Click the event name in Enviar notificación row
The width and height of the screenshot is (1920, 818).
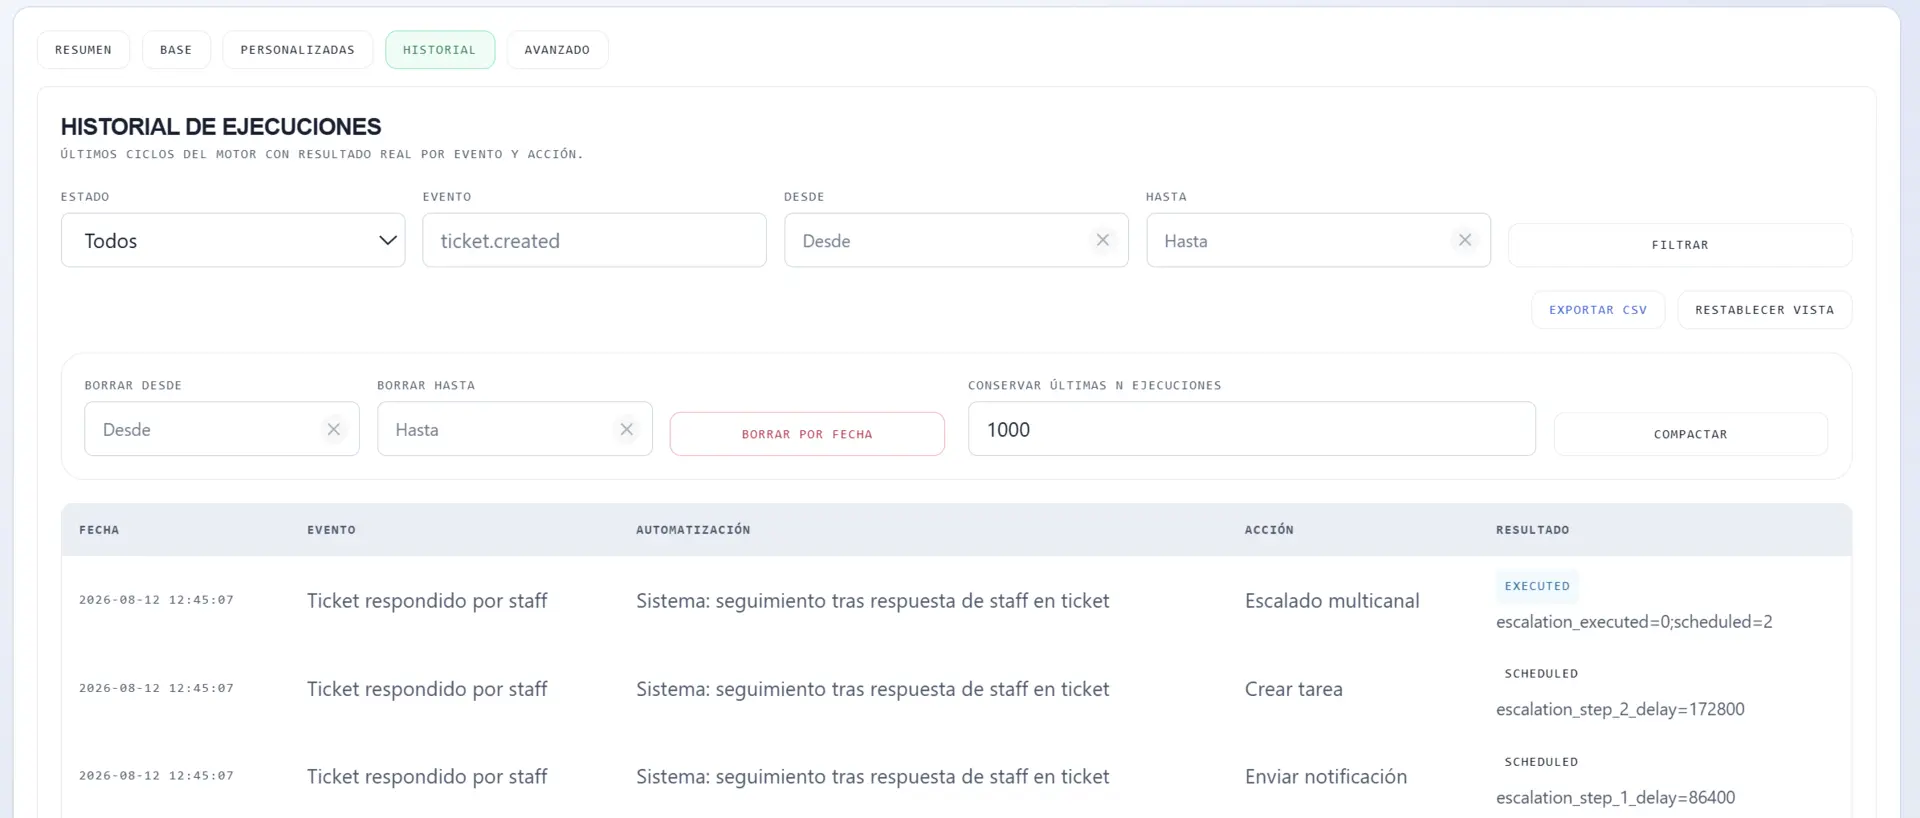[427, 777]
